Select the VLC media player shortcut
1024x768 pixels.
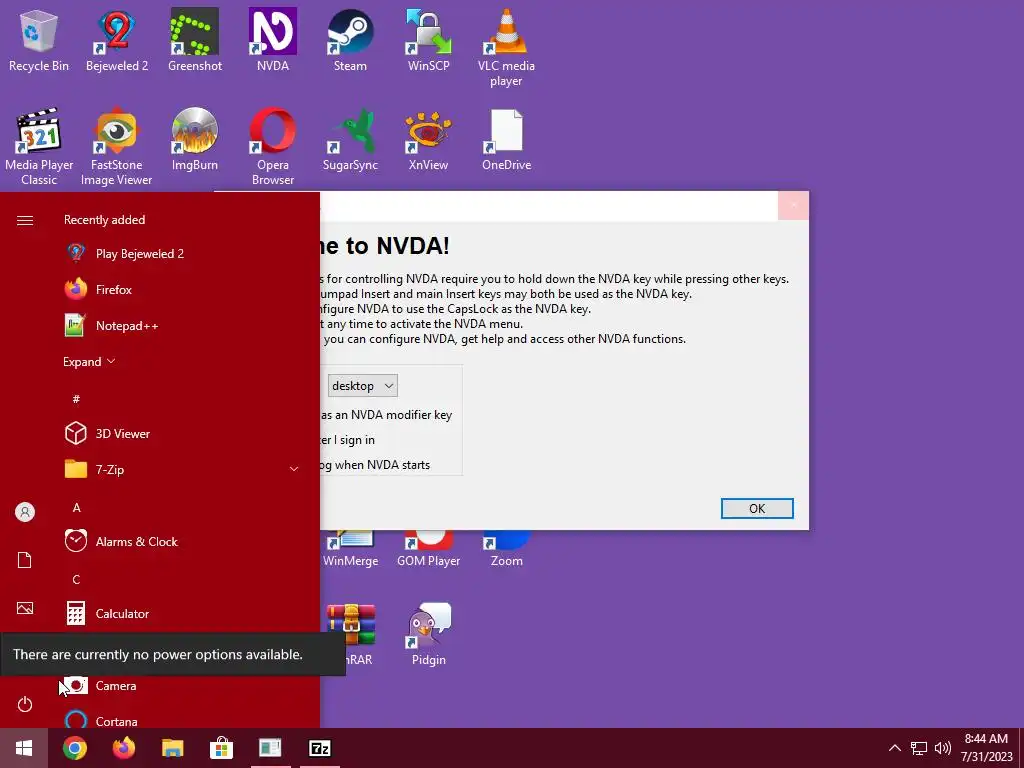coord(506,48)
